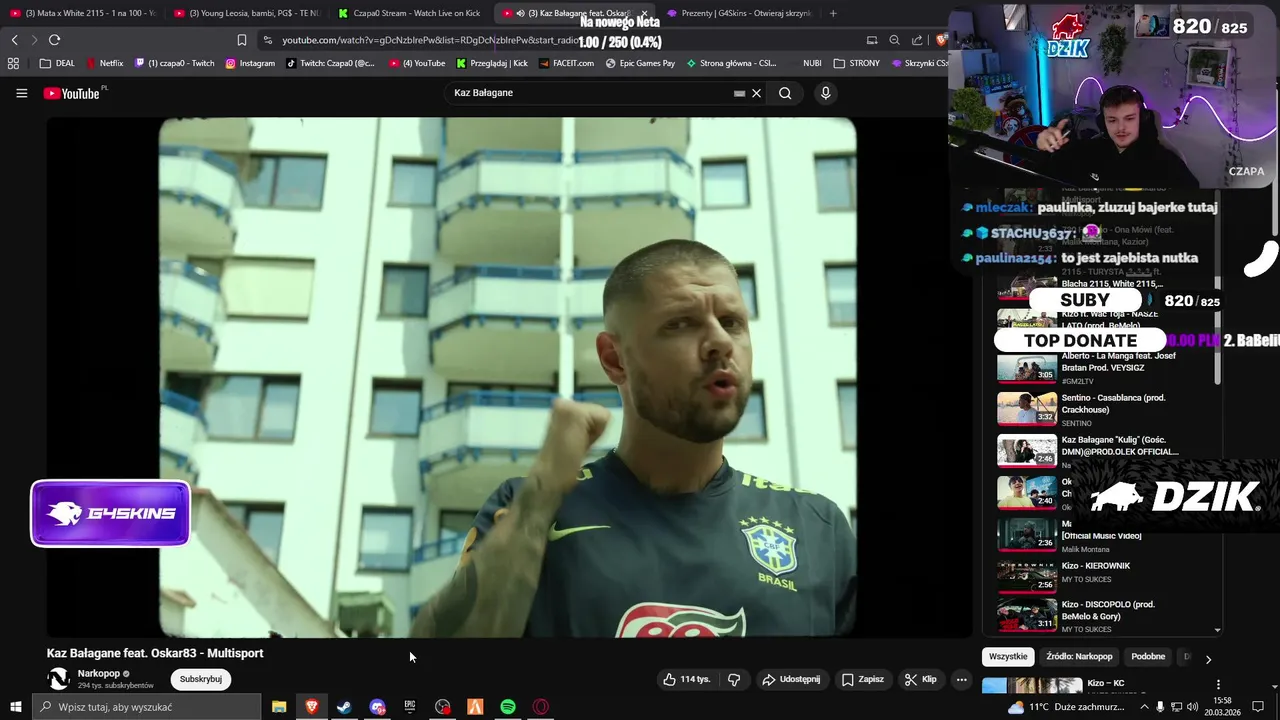Close the Kaz Bałagane browser tab
The height and width of the screenshot is (720, 1280).
point(644,13)
